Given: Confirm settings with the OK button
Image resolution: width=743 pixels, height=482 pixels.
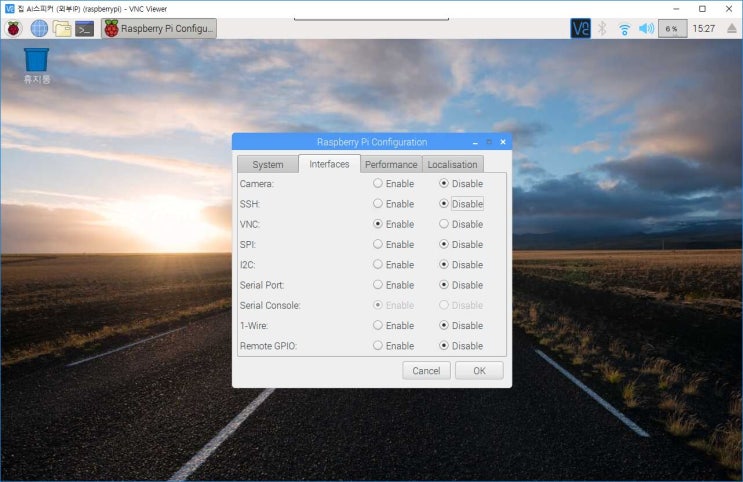Looking at the screenshot, I should click(x=479, y=371).
